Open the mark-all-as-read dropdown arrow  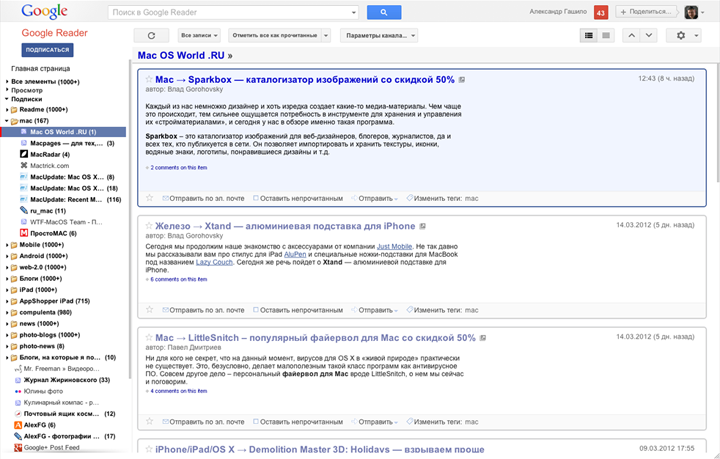[x=326, y=35]
